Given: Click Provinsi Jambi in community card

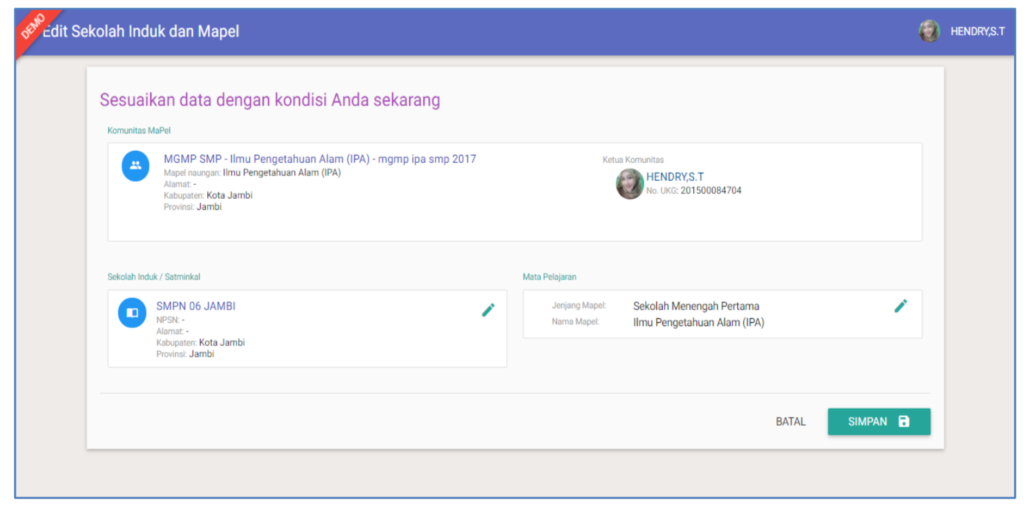Looking at the screenshot, I should pyautogui.click(x=193, y=206).
